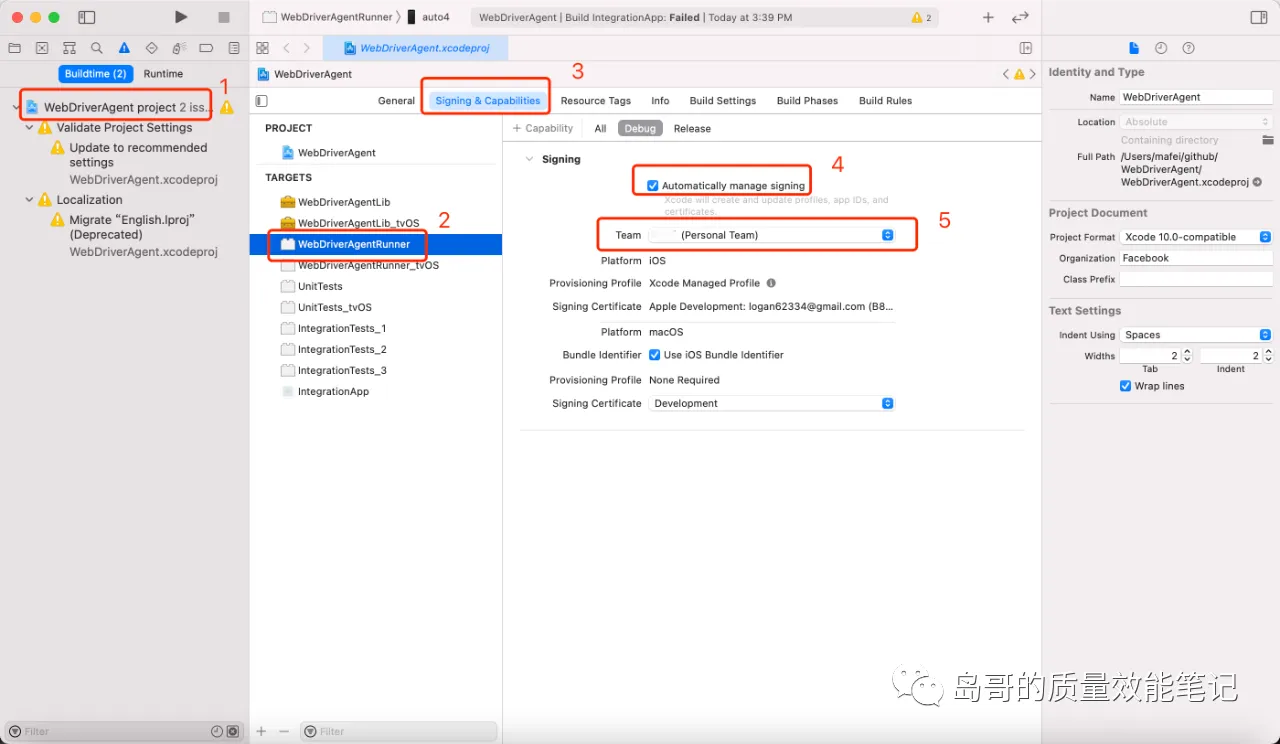Open the Signing Certificate Development dropdown
The height and width of the screenshot is (744, 1280).
(x=771, y=403)
